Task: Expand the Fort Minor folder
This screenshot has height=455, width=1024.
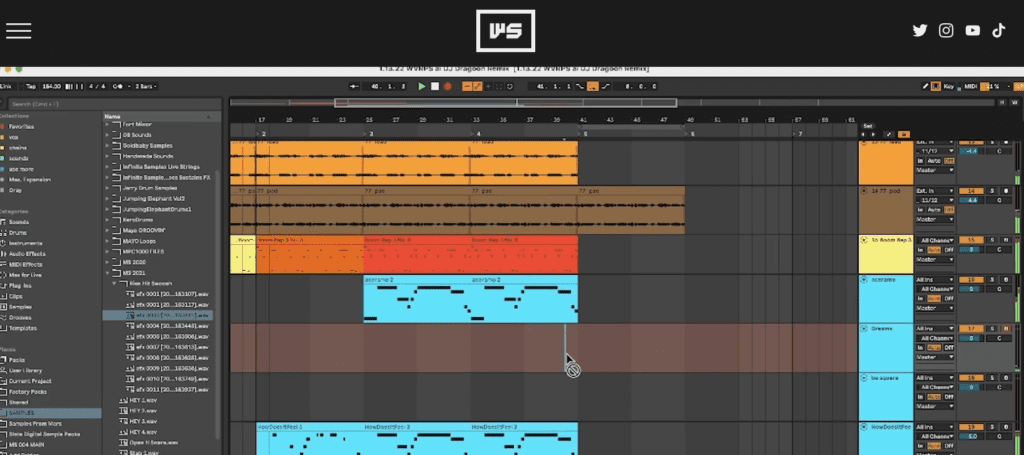Action: pos(108,124)
